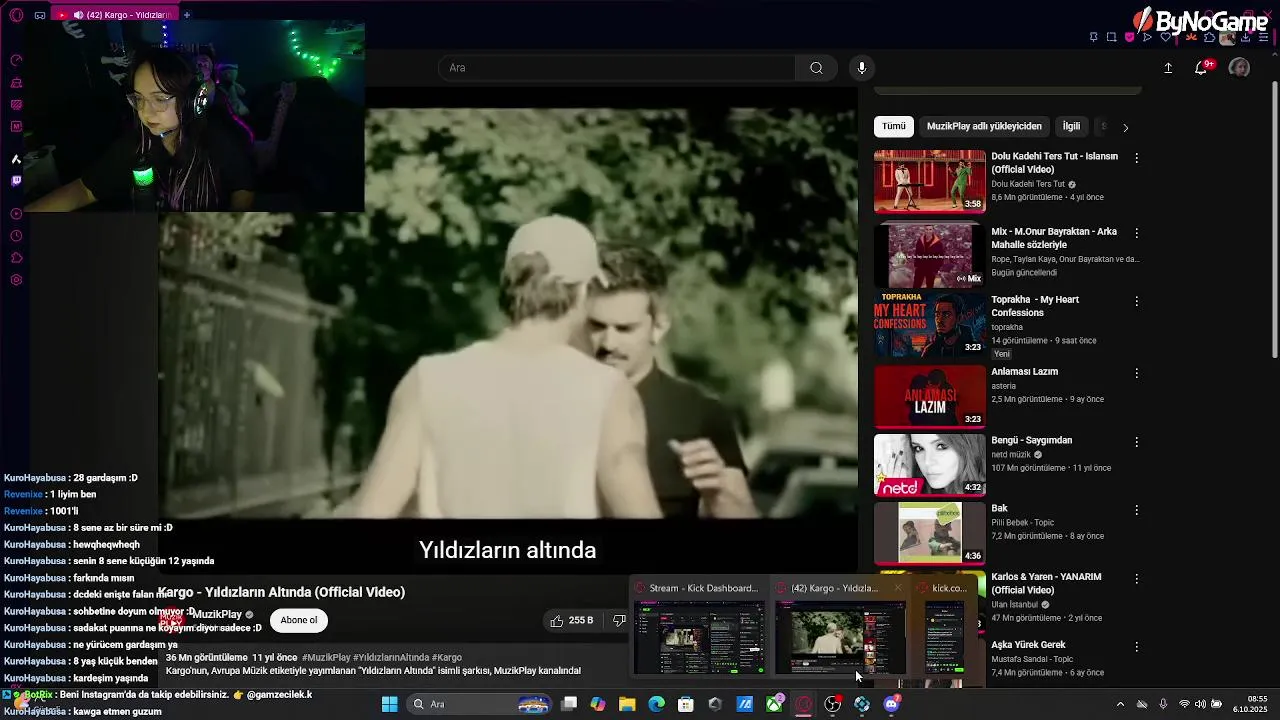The image size is (1280, 720).
Task: Click the YouTube search magnifier button
Action: [816, 68]
